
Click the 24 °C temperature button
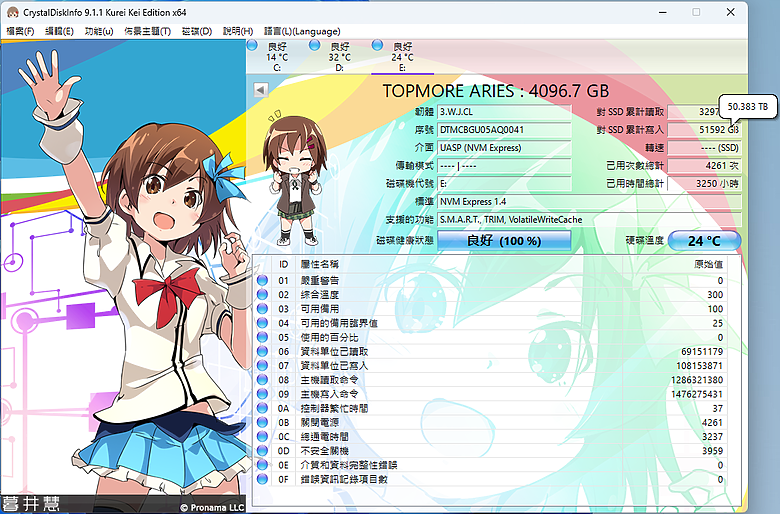click(704, 241)
